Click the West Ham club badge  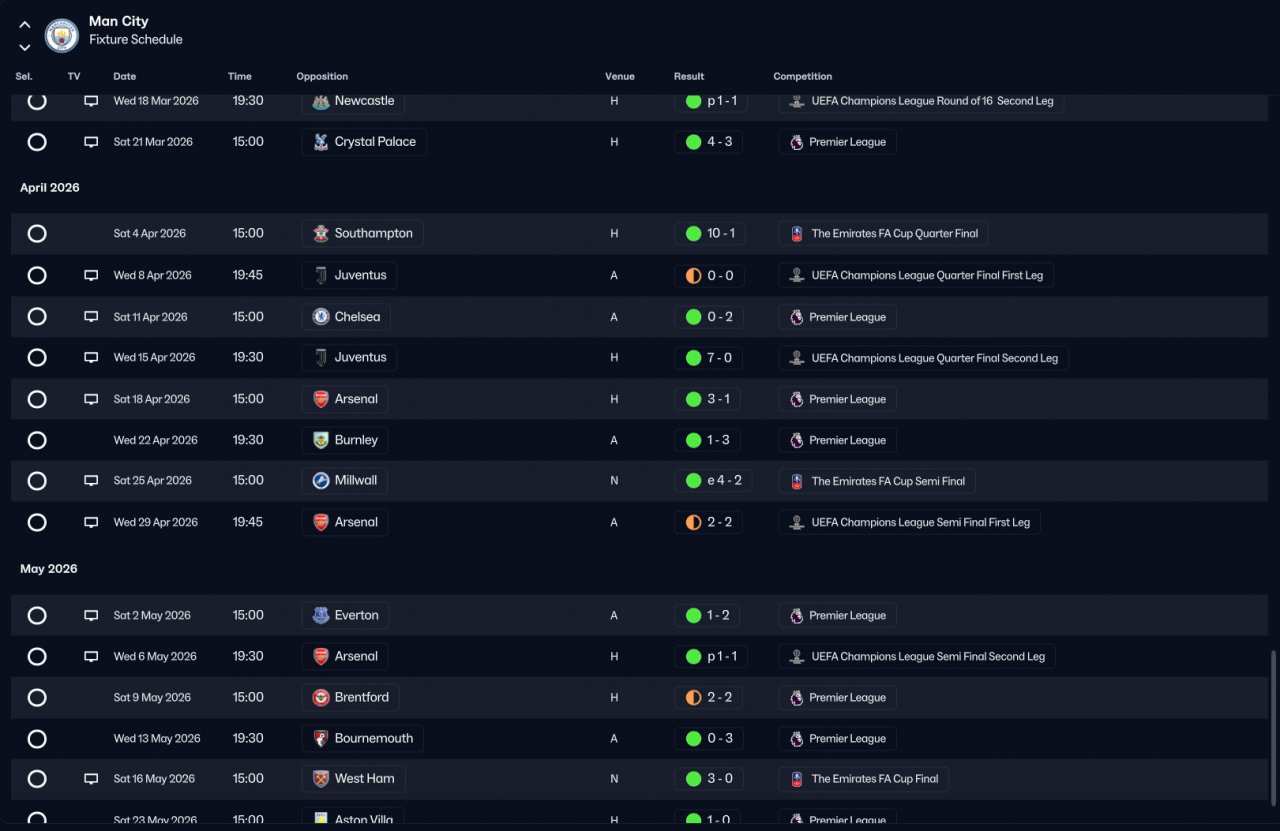320,778
